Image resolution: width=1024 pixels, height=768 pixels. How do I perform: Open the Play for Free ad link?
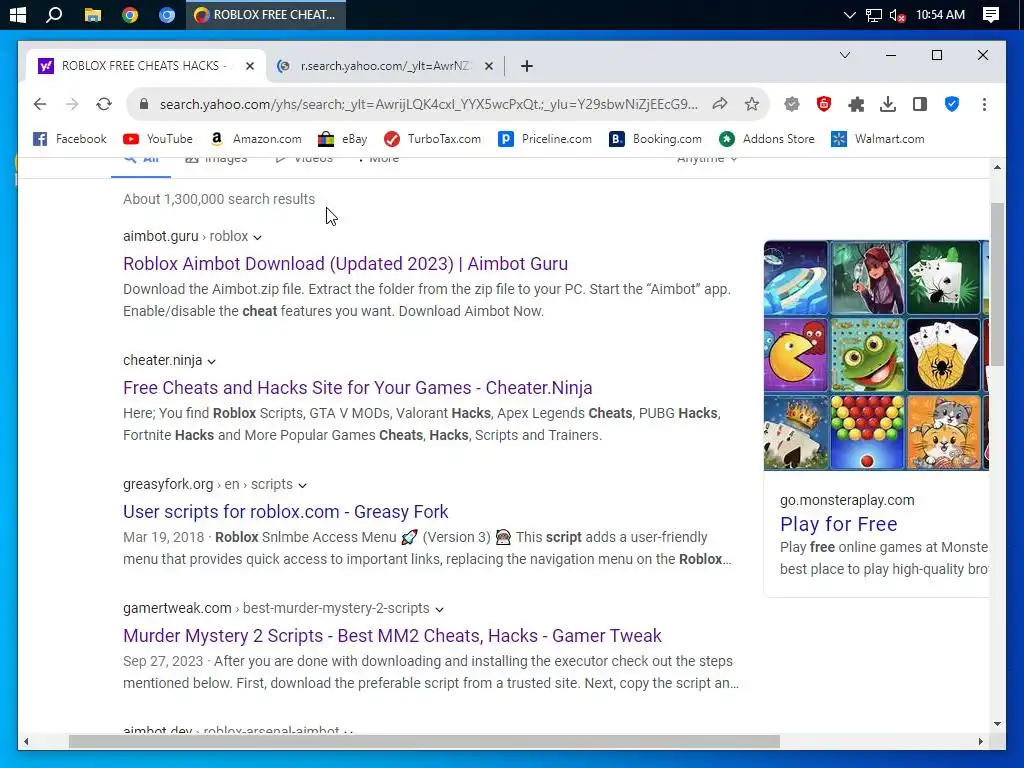tap(839, 524)
